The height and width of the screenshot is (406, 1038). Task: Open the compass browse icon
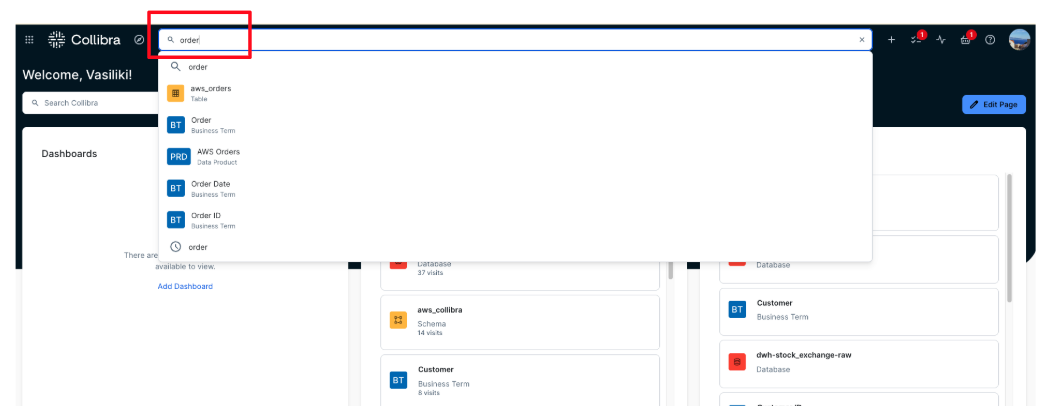coord(139,40)
